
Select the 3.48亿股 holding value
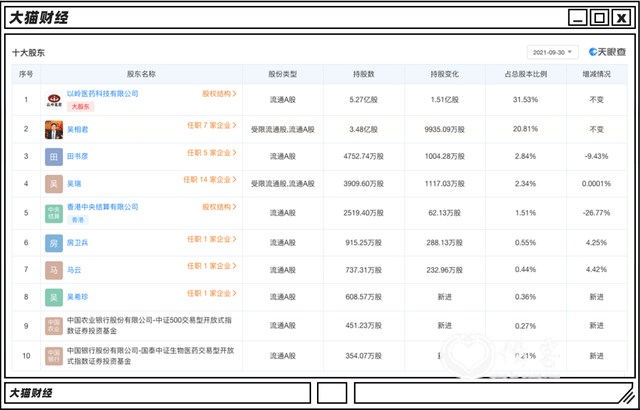[363, 130]
